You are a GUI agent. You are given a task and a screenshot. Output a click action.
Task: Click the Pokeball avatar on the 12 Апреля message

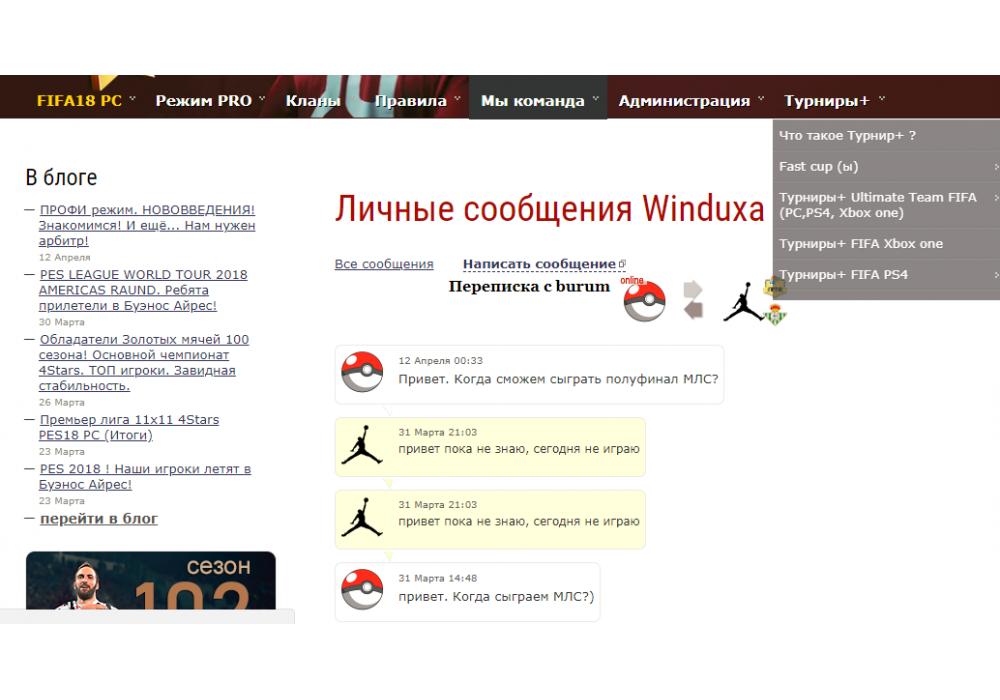[x=362, y=373]
